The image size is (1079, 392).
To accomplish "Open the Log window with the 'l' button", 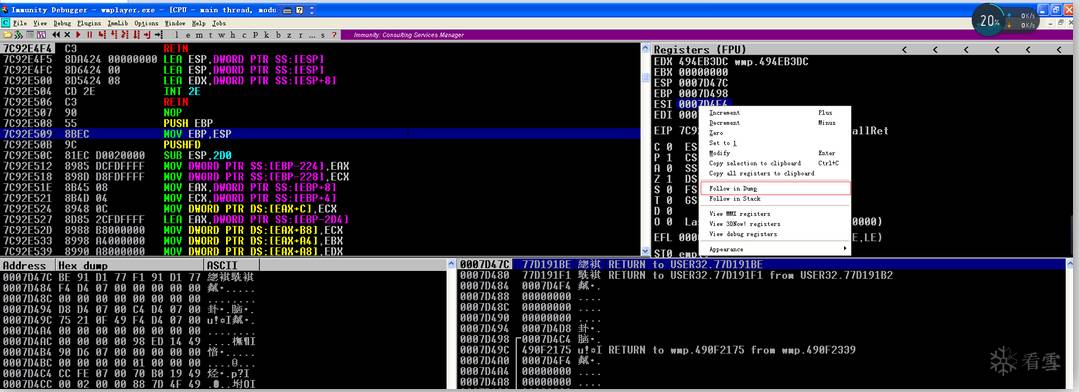I will [x=177, y=35].
